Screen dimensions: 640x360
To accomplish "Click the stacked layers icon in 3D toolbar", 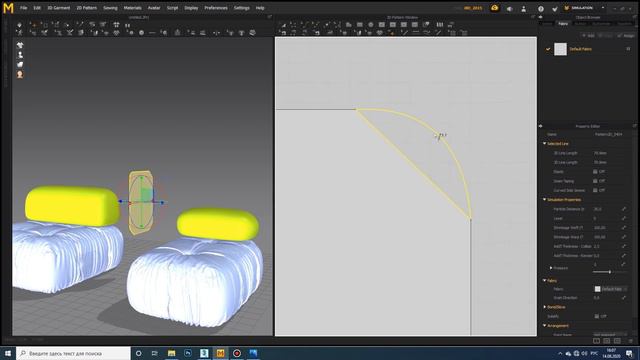I will coord(253,33).
